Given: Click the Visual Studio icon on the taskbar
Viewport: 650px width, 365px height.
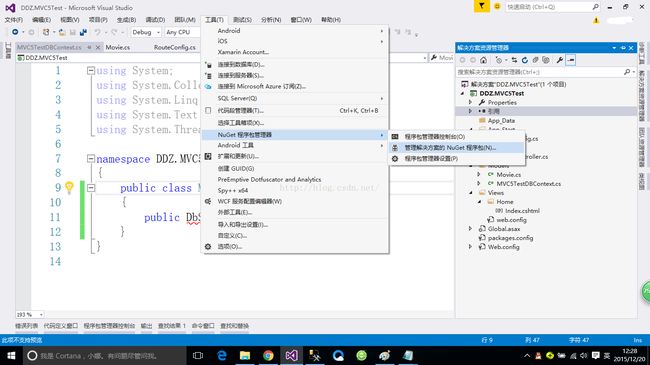Looking at the screenshot, I should tap(291, 355).
